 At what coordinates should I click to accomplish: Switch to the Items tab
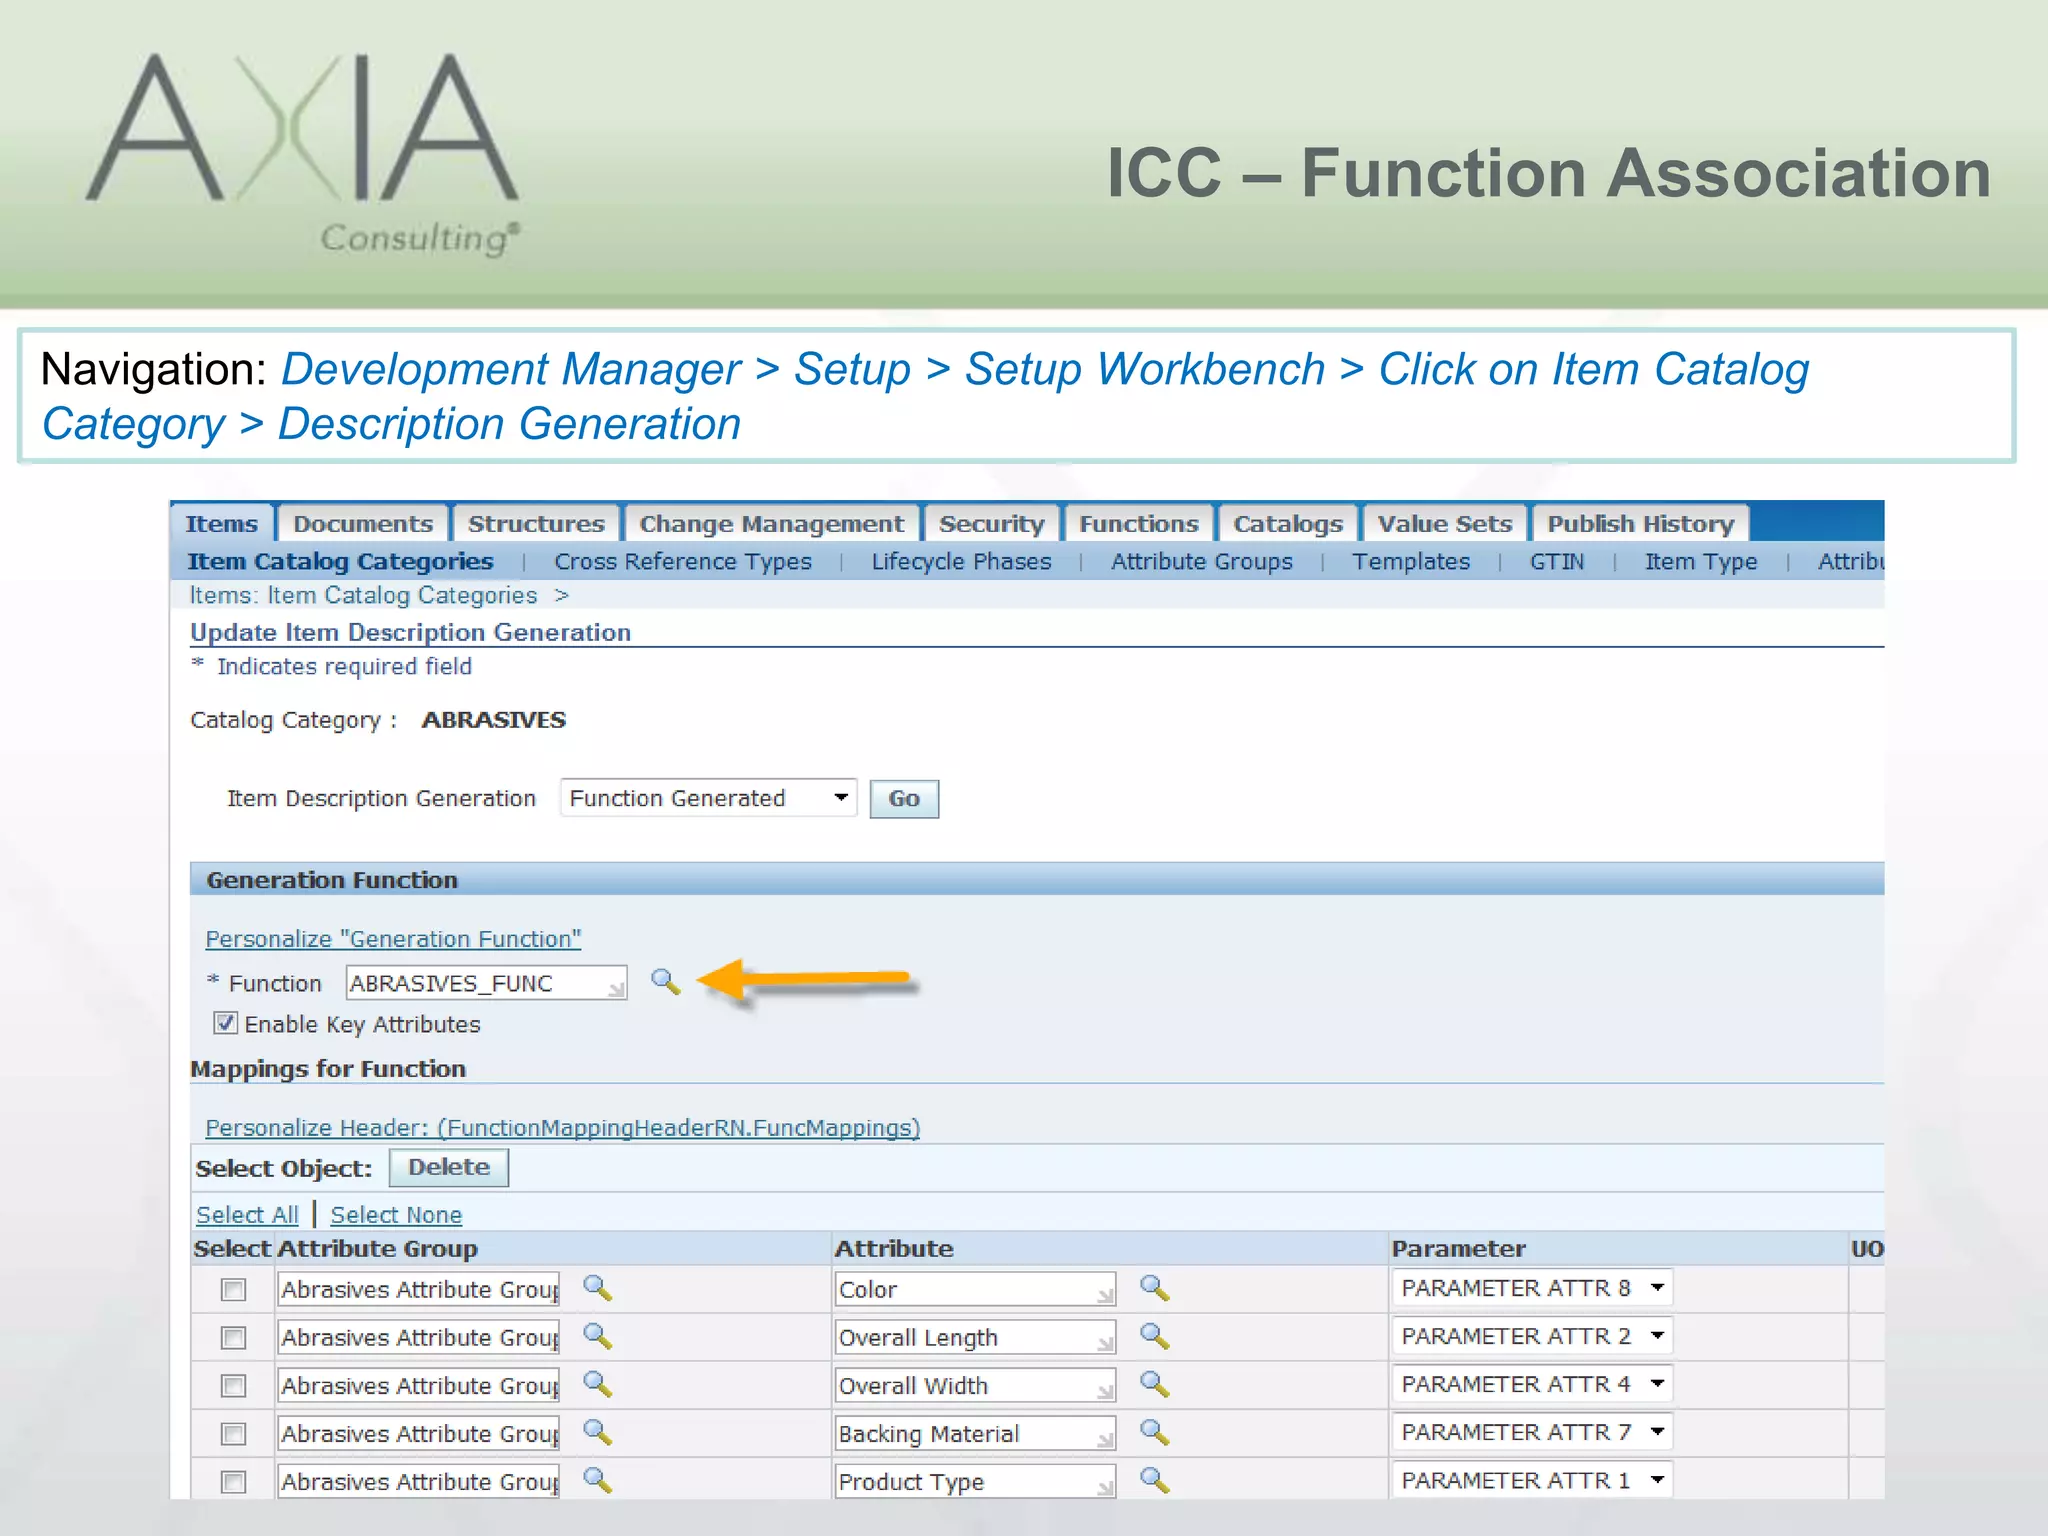tap(221, 524)
